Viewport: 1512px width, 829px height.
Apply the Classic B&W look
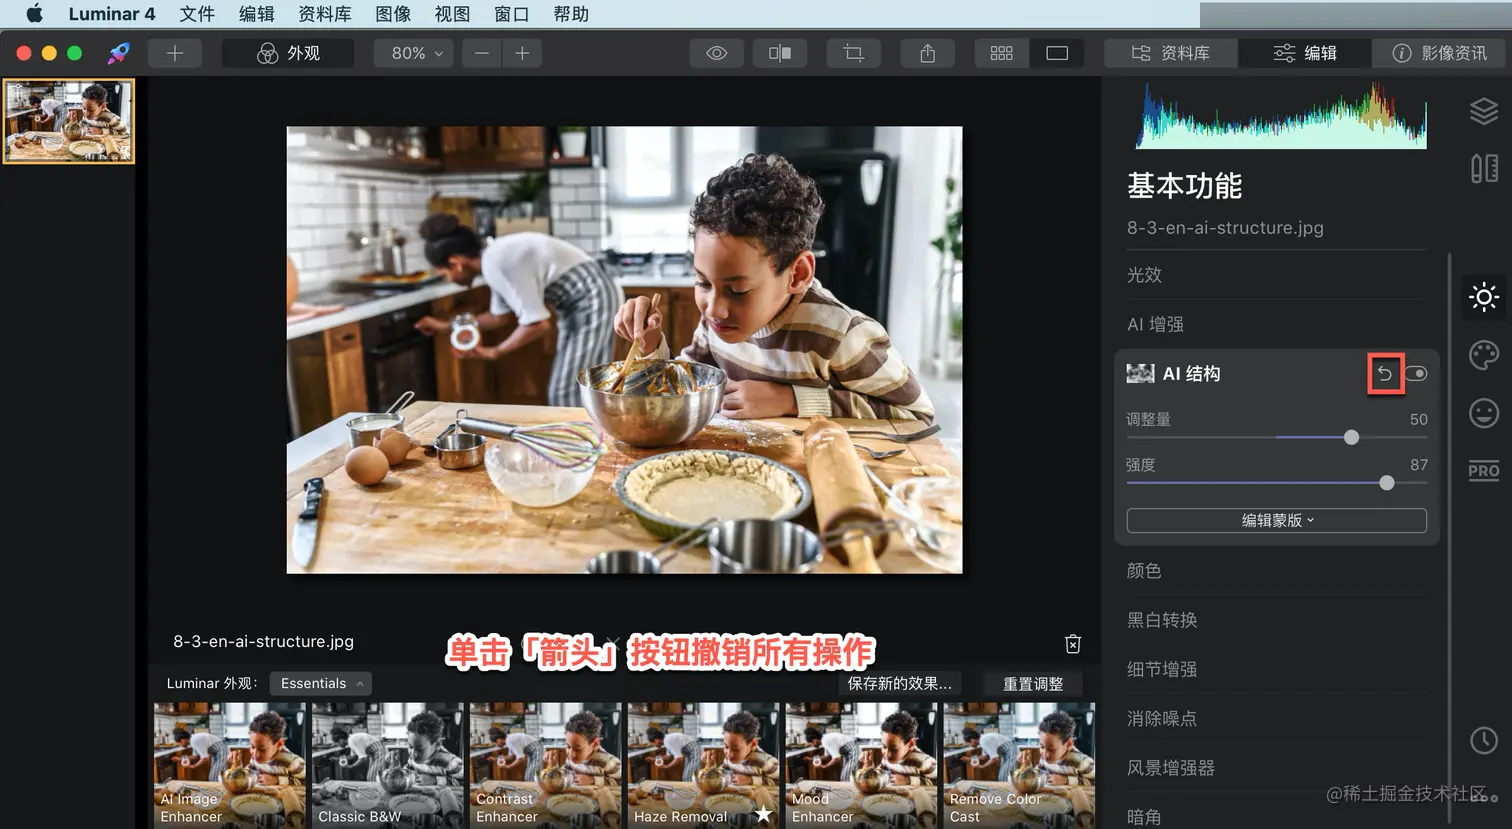tap(388, 765)
